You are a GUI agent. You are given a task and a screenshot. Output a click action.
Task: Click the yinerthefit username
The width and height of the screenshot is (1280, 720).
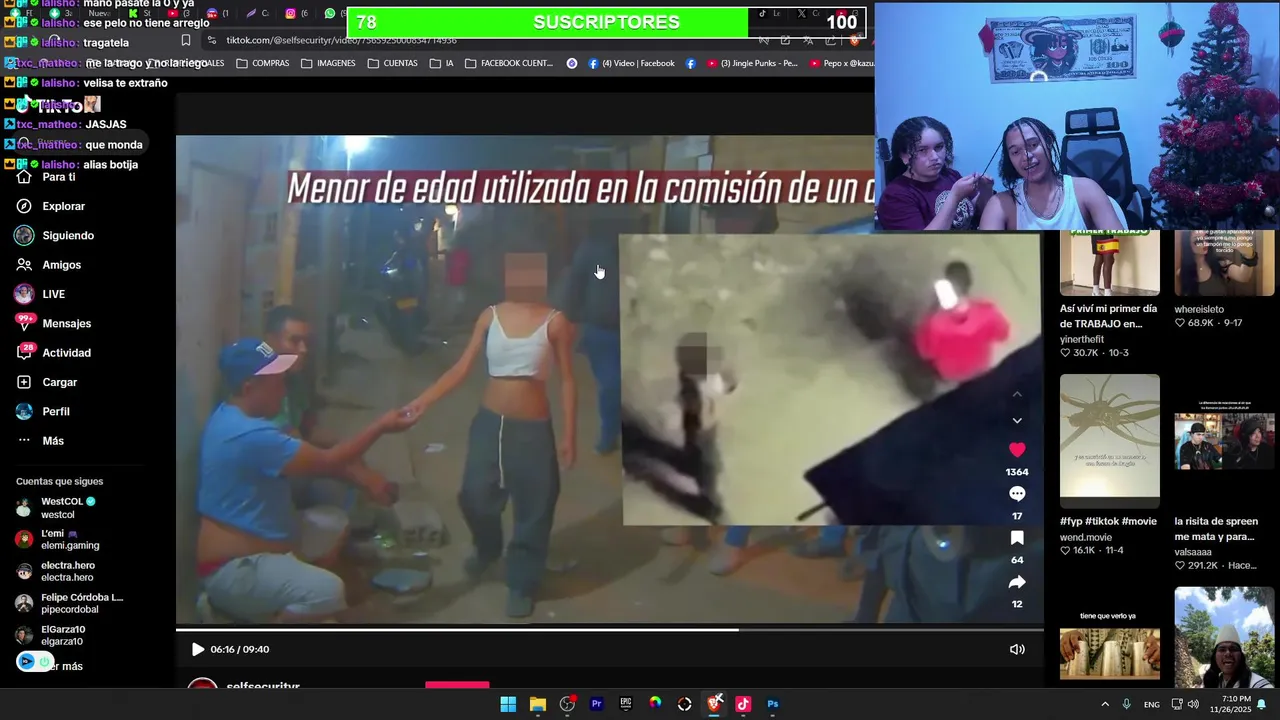(x=1082, y=339)
